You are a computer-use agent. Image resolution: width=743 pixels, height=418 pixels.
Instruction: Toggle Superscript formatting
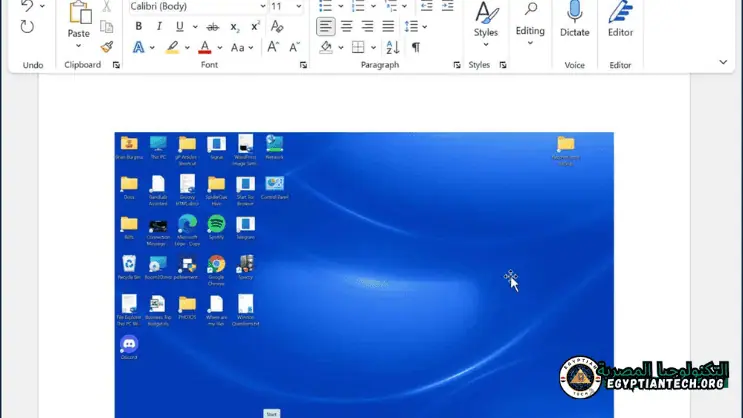pos(255,27)
